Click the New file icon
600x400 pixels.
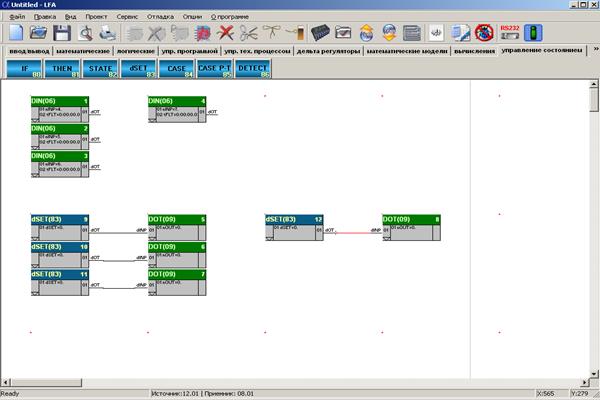coord(18,33)
